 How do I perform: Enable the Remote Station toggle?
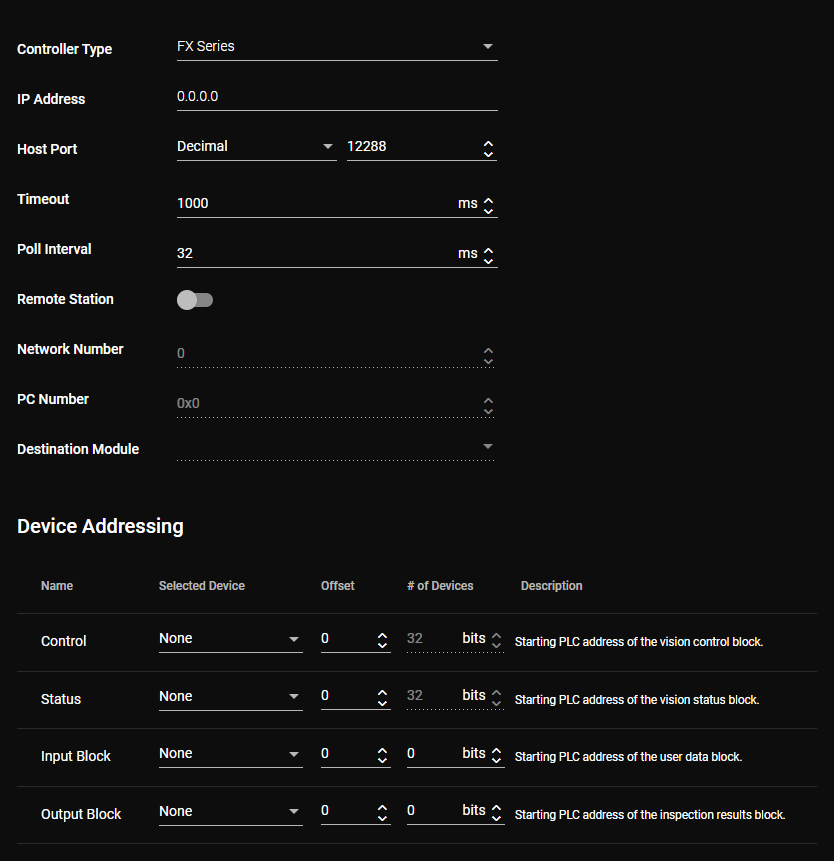click(195, 300)
